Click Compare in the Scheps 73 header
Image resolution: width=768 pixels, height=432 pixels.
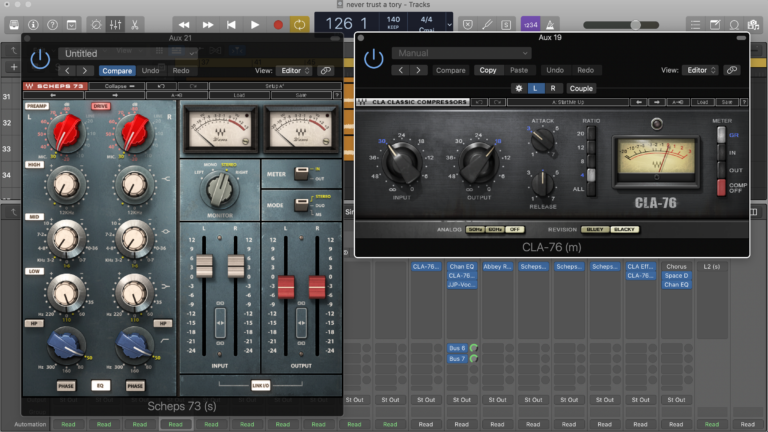click(x=116, y=71)
